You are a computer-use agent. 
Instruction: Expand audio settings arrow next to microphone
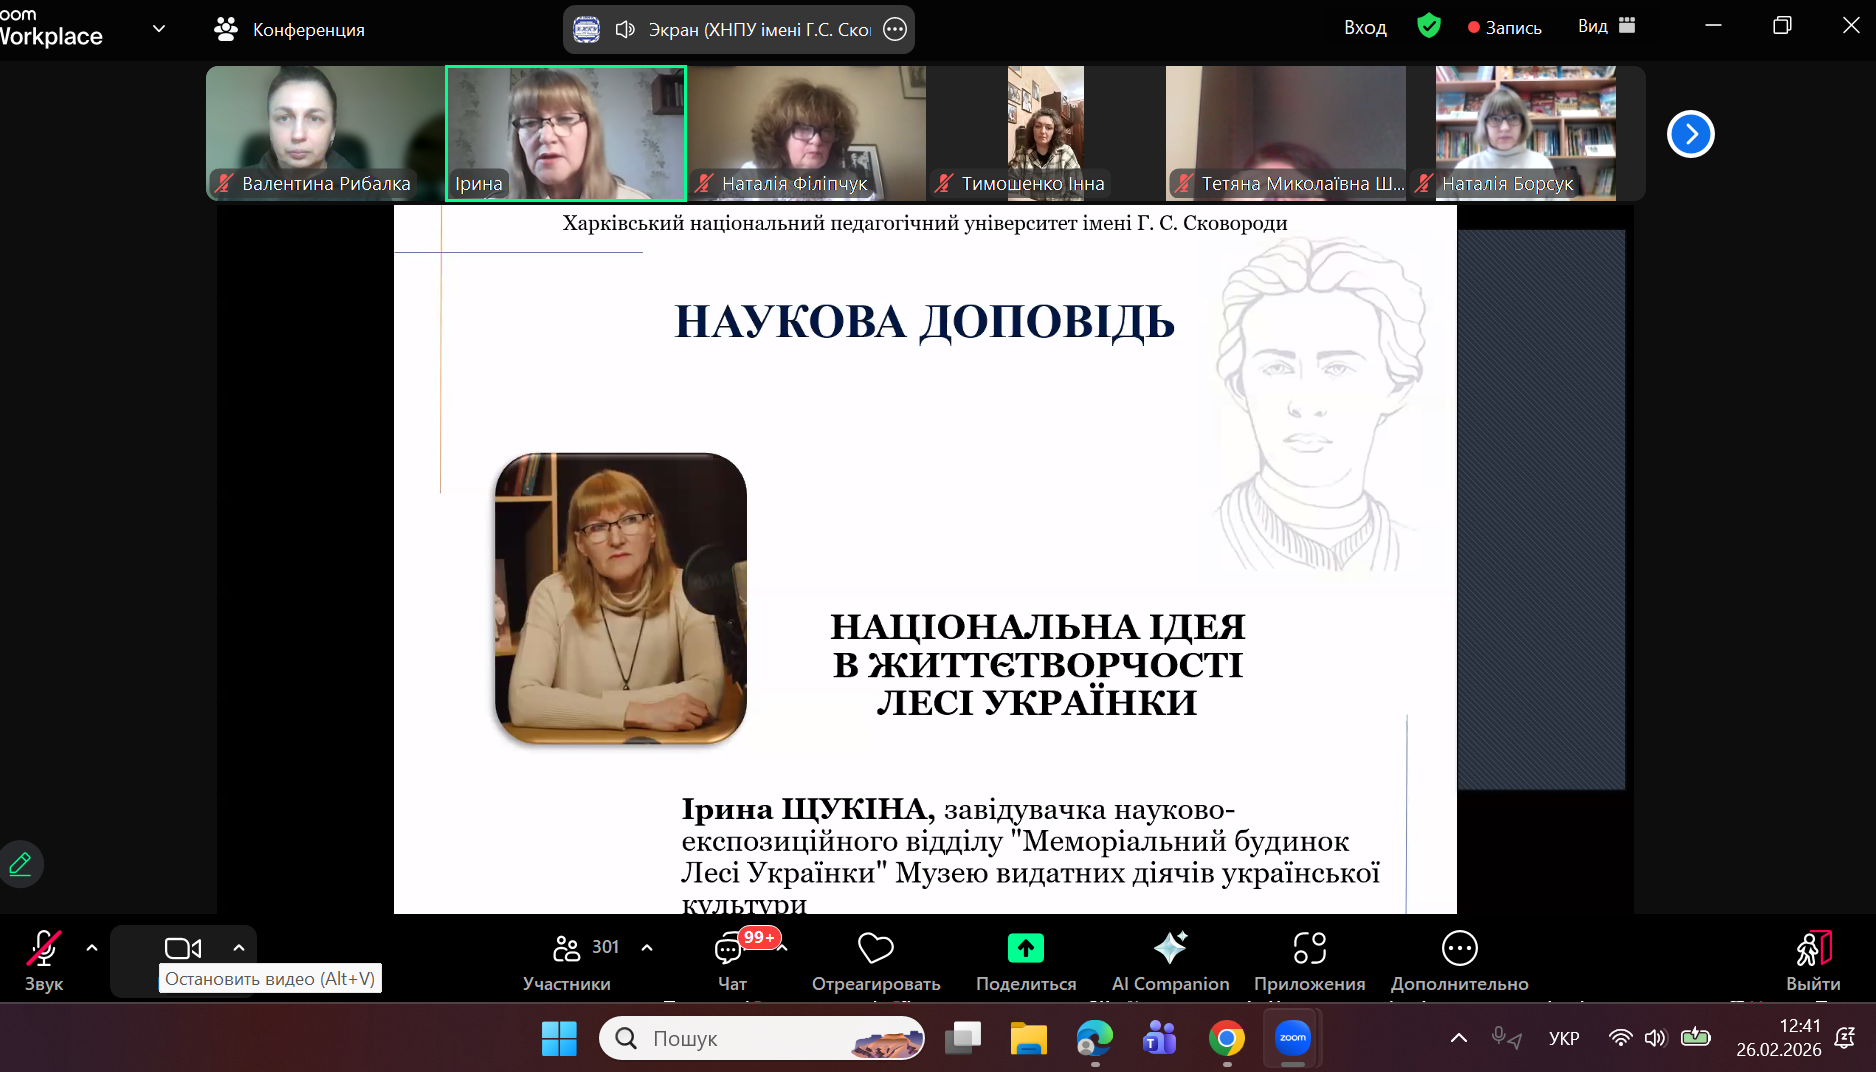tap(92, 947)
